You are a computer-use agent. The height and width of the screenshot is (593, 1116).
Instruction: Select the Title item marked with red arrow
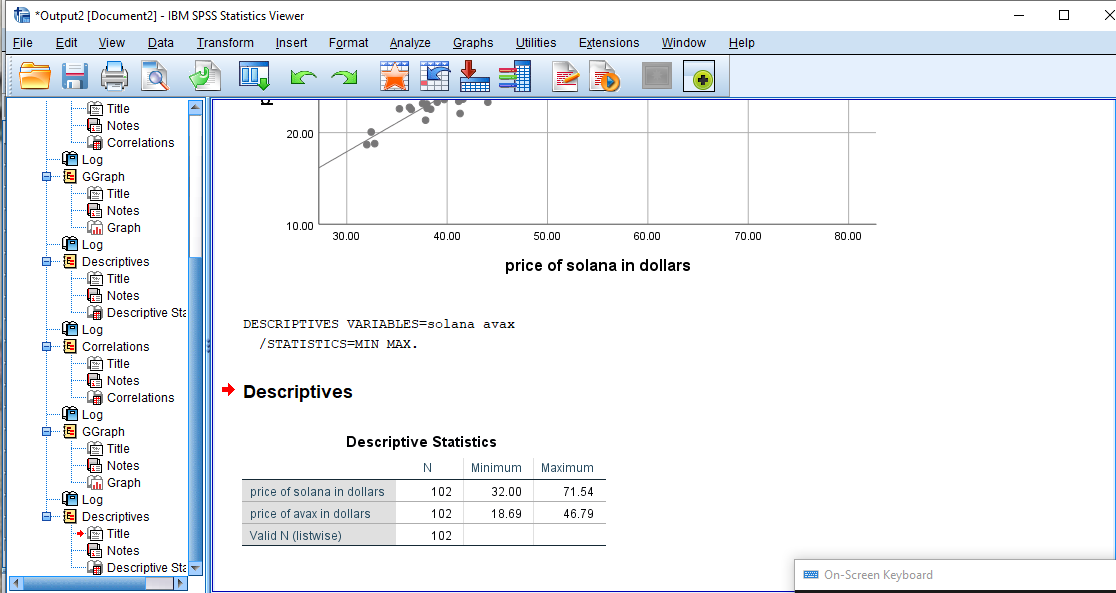click(x=118, y=534)
